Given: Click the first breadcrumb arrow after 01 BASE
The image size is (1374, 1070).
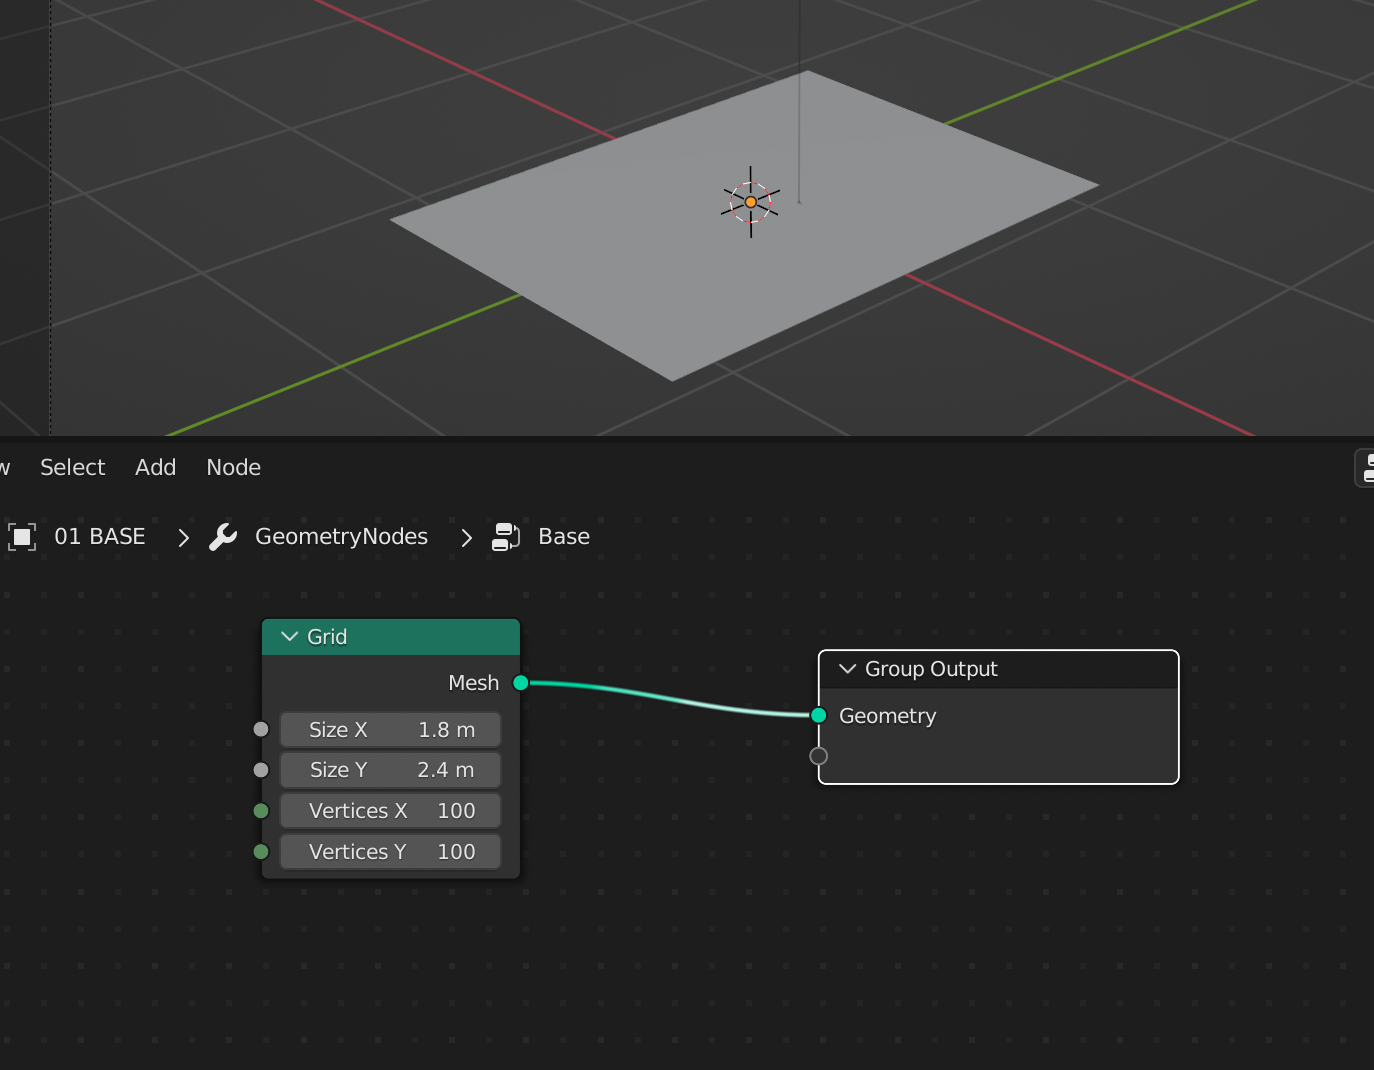Looking at the screenshot, I should [183, 538].
